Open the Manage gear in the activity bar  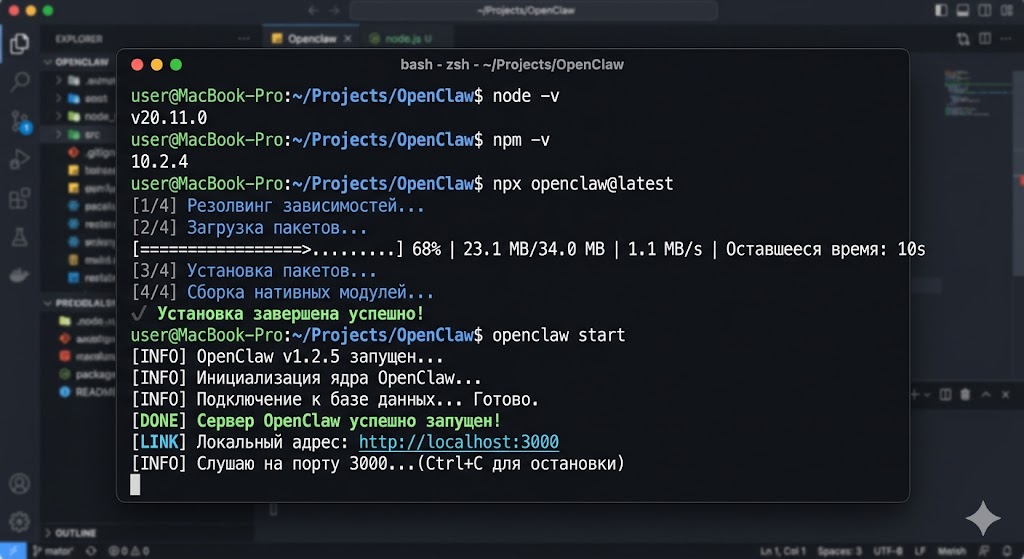20,522
